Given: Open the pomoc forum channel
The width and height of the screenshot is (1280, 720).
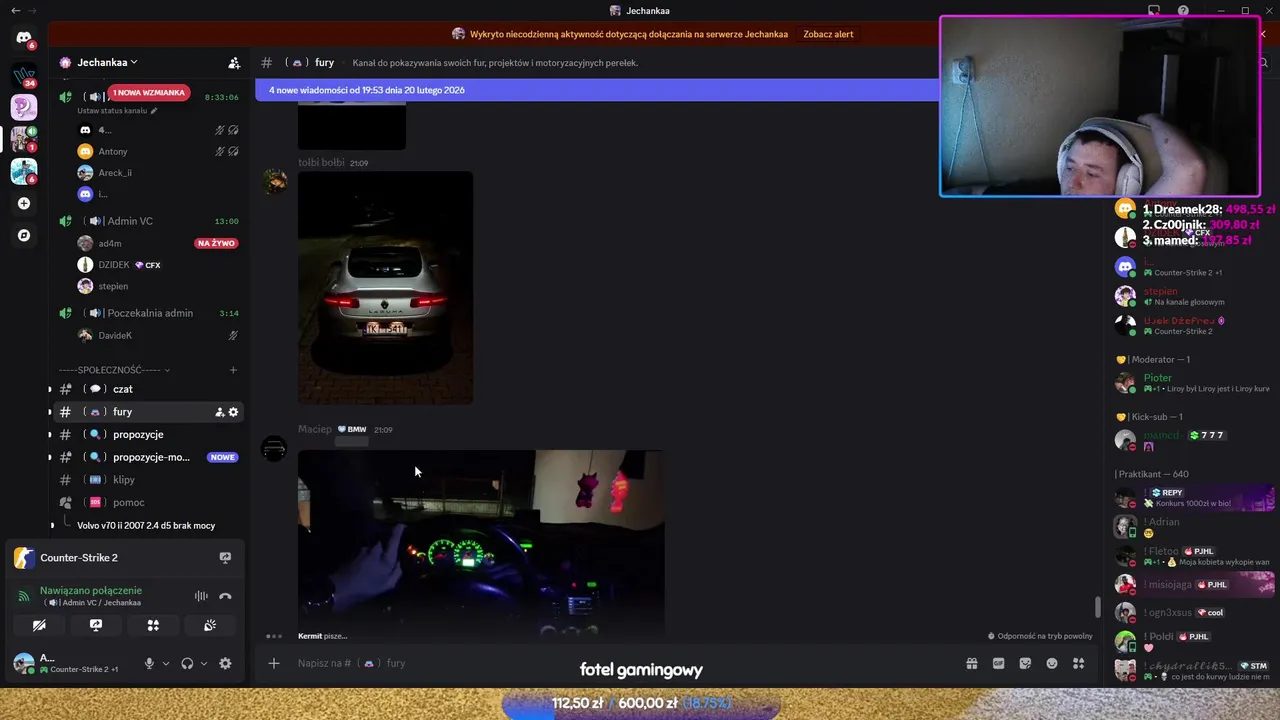Looking at the screenshot, I should [x=148, y=502].
